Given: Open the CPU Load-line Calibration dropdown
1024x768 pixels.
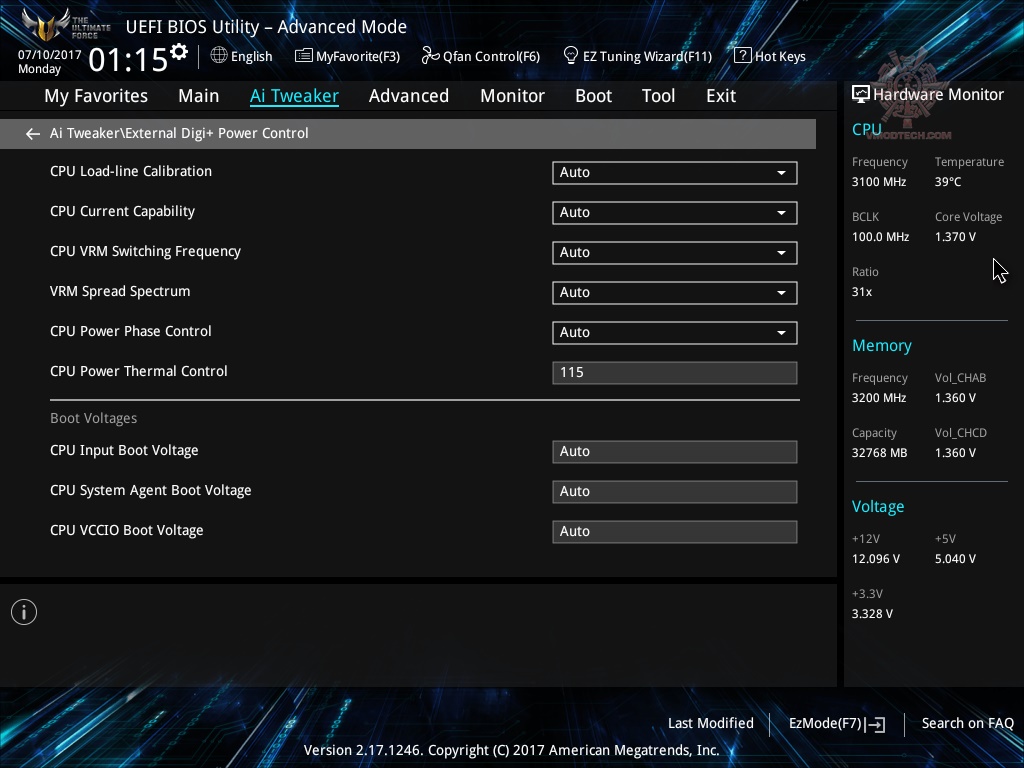Looking at the screenshot, I should (x=675, y=172).
